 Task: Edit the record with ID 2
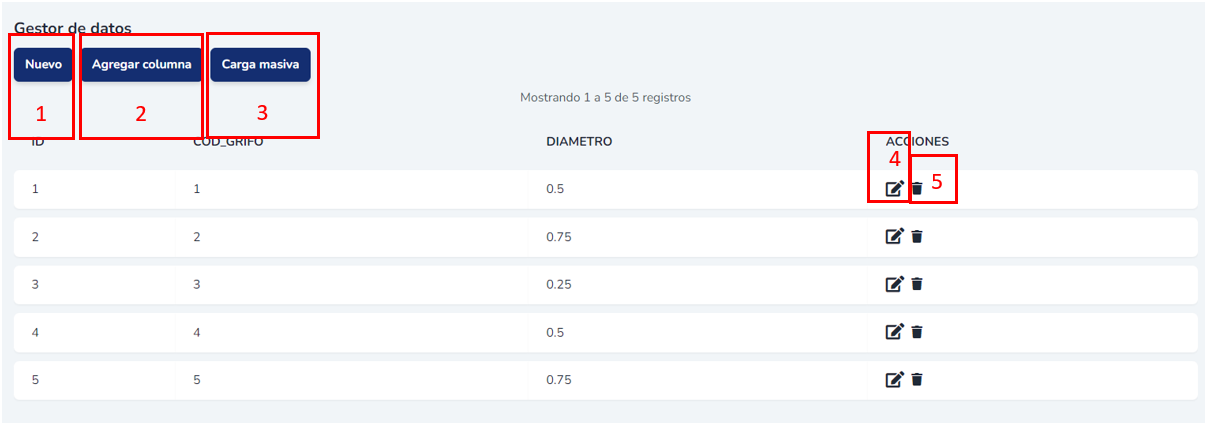click(895, 236)
